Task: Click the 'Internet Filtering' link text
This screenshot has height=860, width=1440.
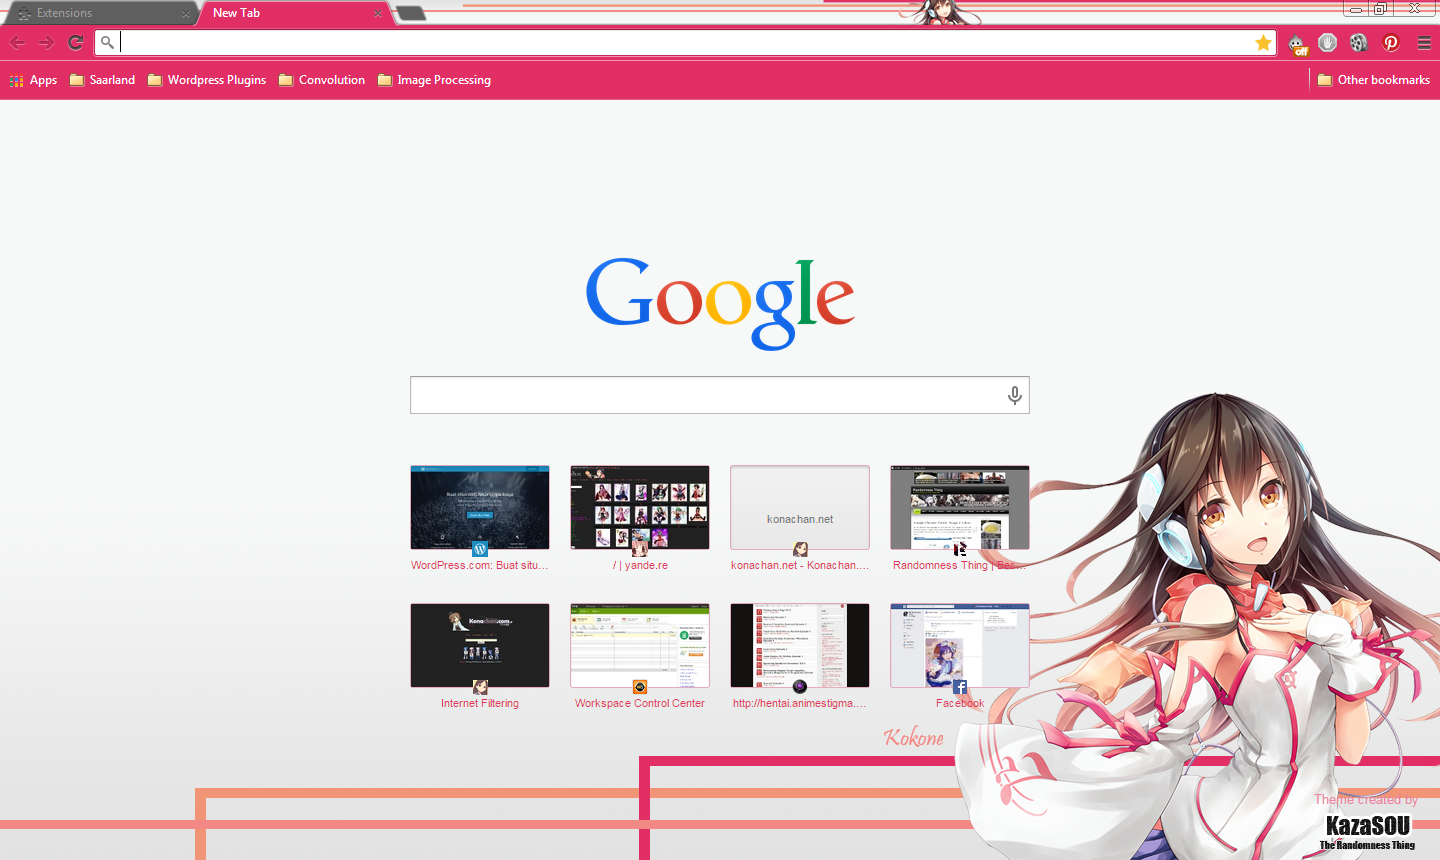Action: click(x=480, y=703)
